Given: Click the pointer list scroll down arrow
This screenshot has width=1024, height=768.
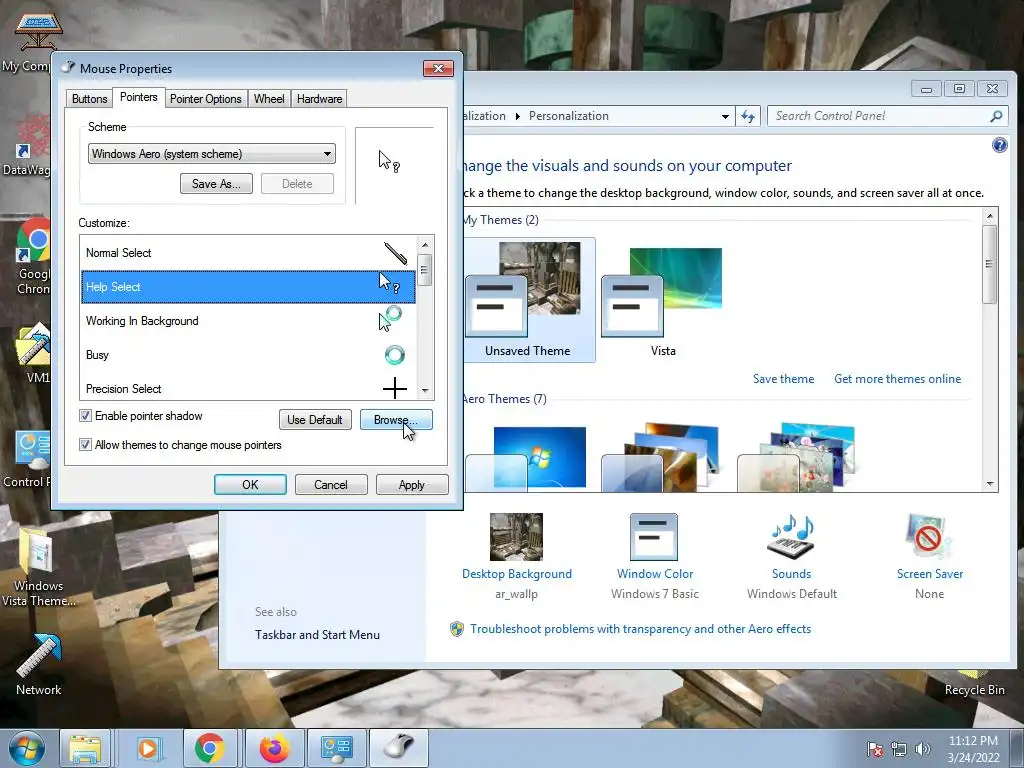Looking at the screenshot, I should [425, 391].
